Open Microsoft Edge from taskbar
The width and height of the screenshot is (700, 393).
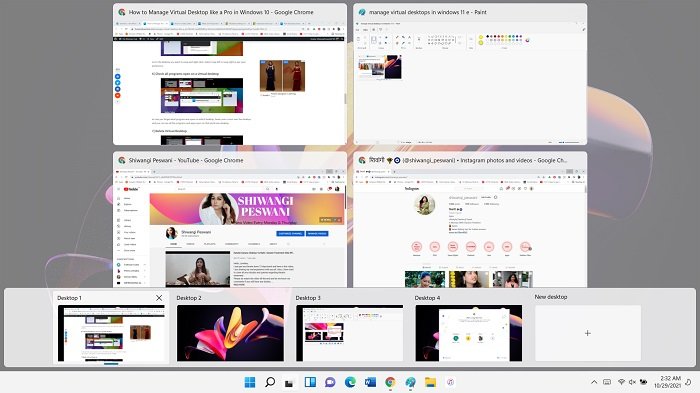point(350,382)
